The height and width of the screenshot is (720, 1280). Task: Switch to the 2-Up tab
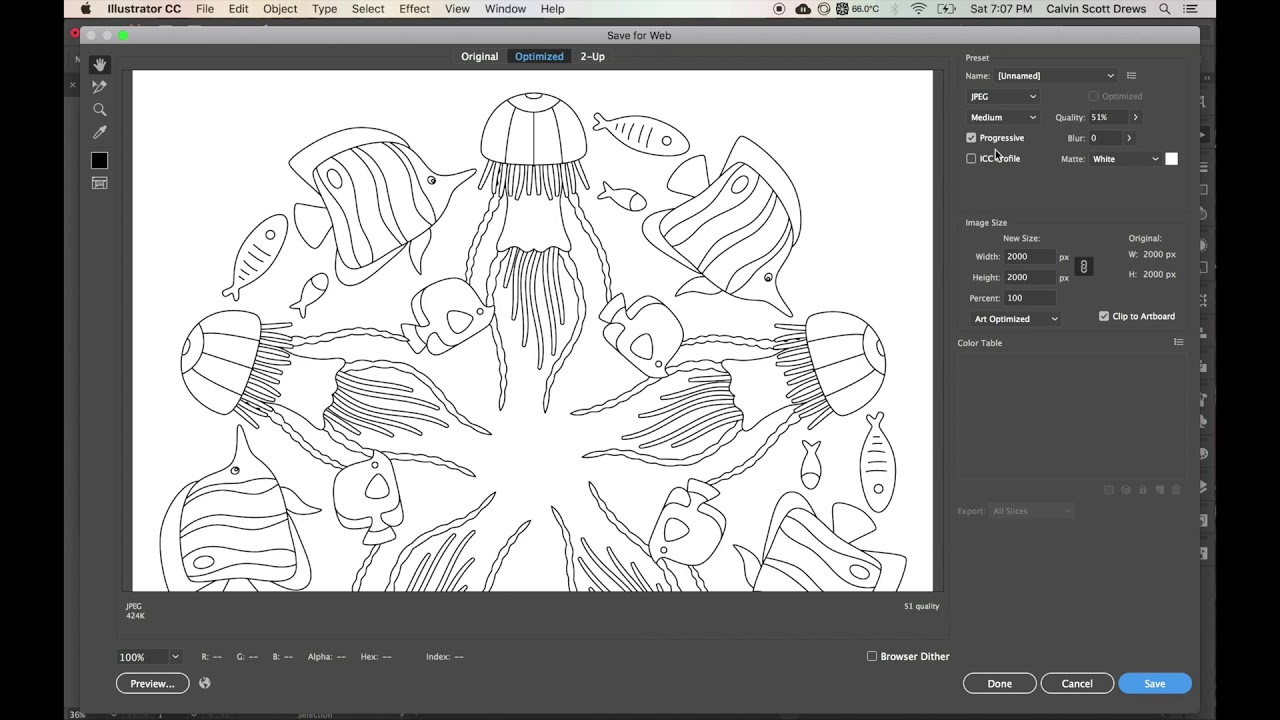coord(592,56)
